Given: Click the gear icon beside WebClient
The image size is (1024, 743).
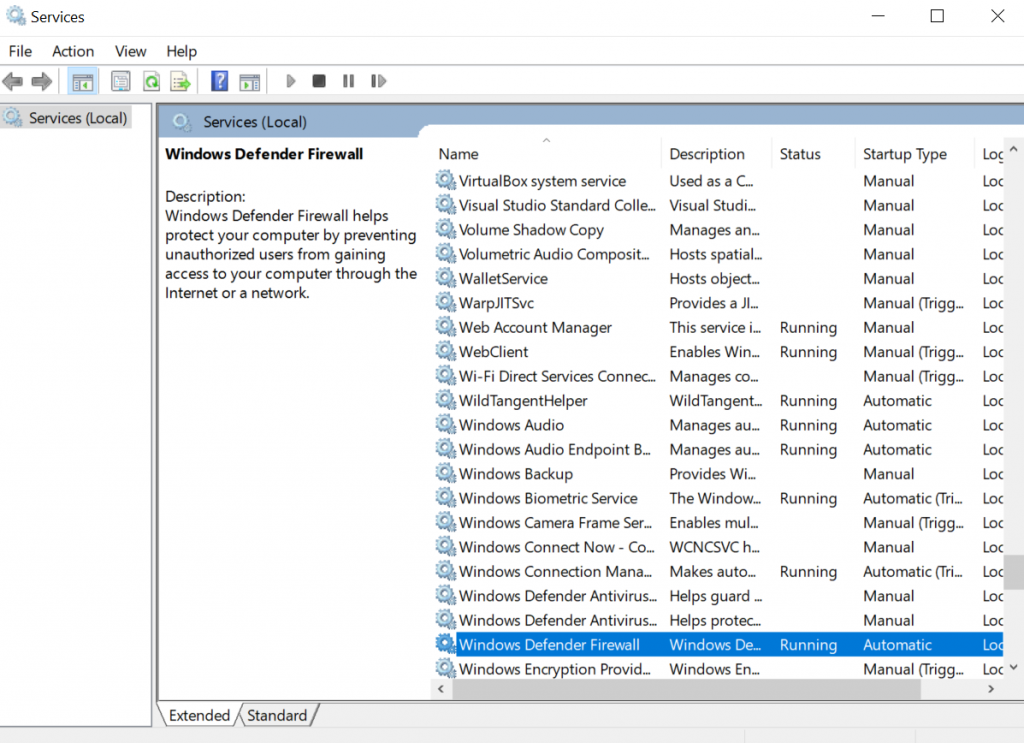Looking at the screenshot, I should click(x=445, y=351).
